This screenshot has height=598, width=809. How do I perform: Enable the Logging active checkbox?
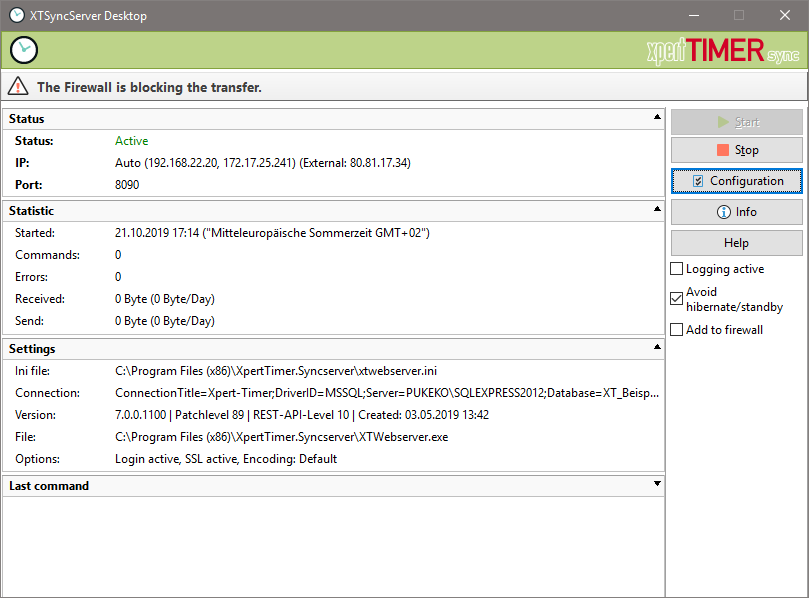(677, 269)
